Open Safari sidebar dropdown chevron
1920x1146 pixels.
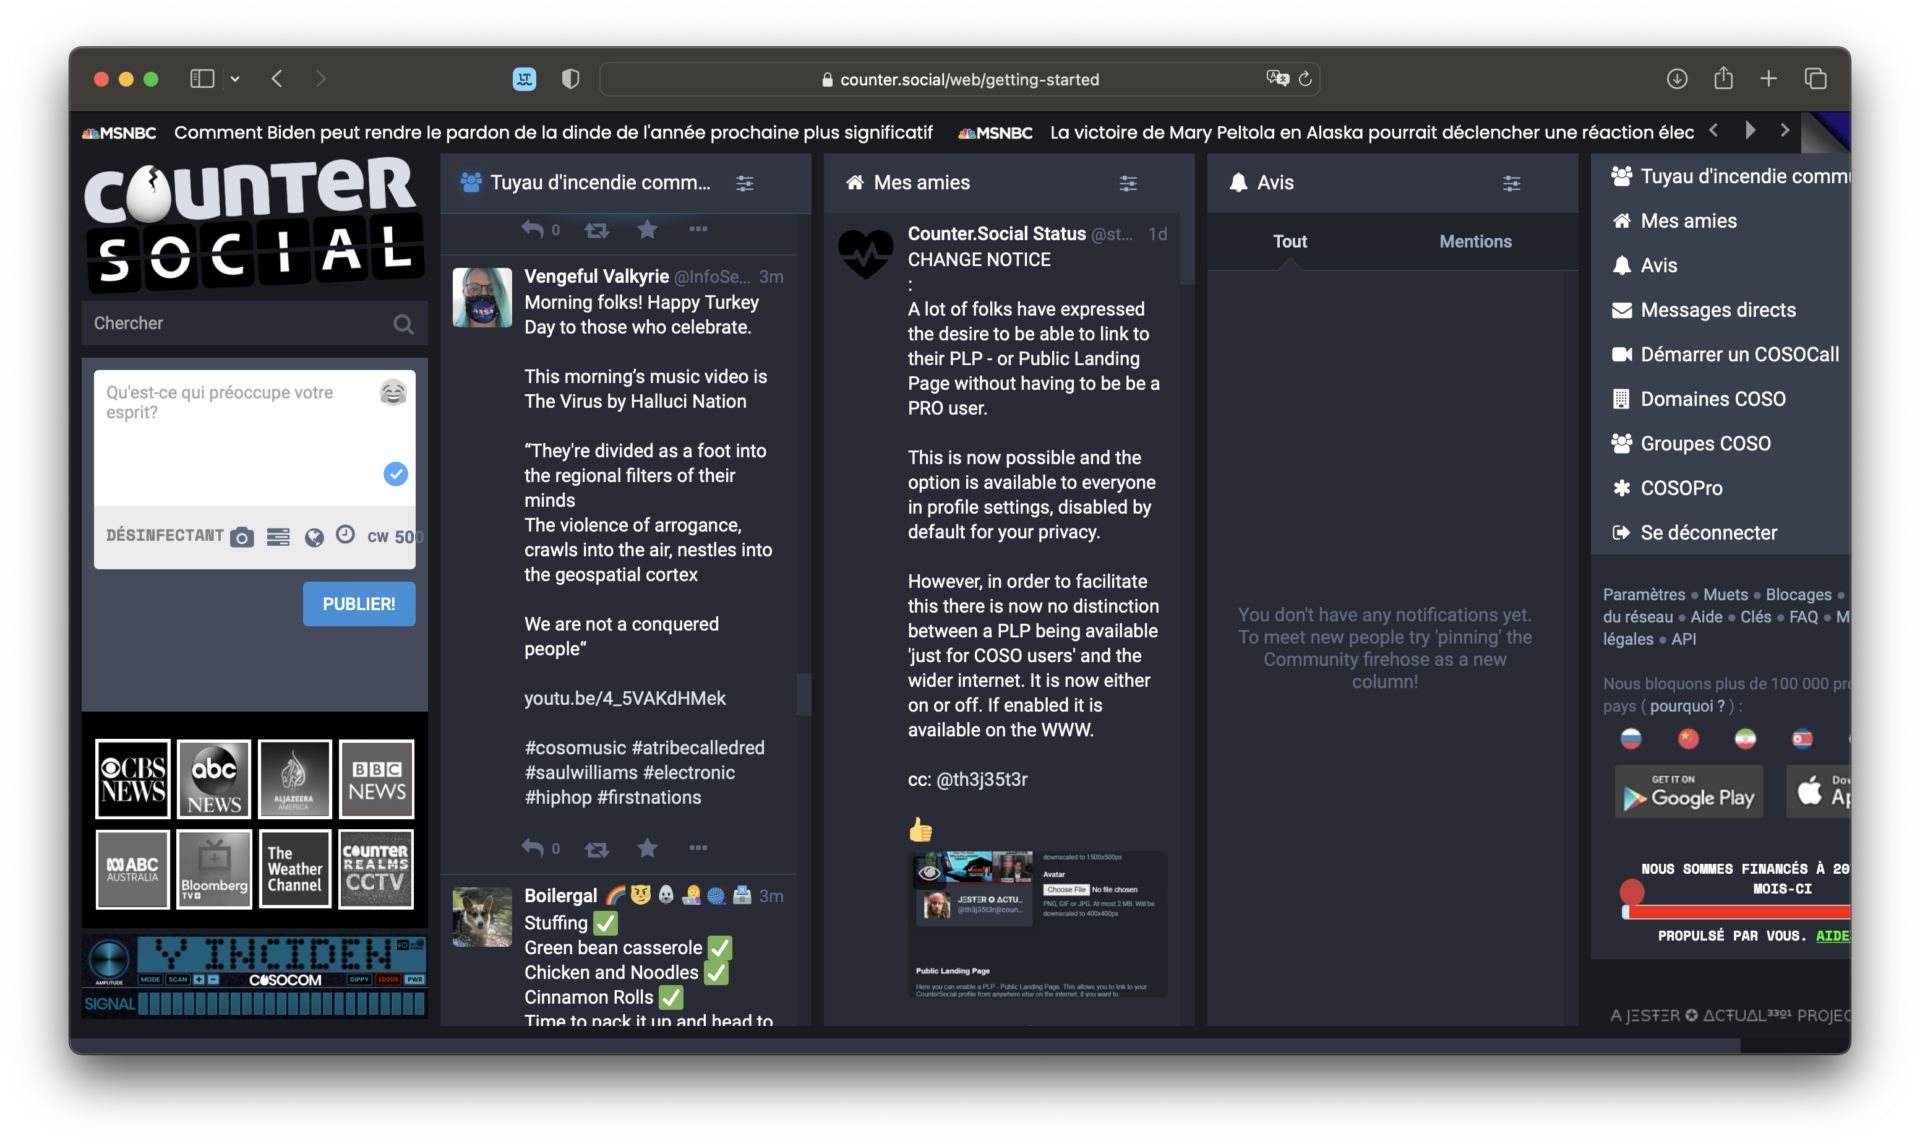(x=235, y=79)
